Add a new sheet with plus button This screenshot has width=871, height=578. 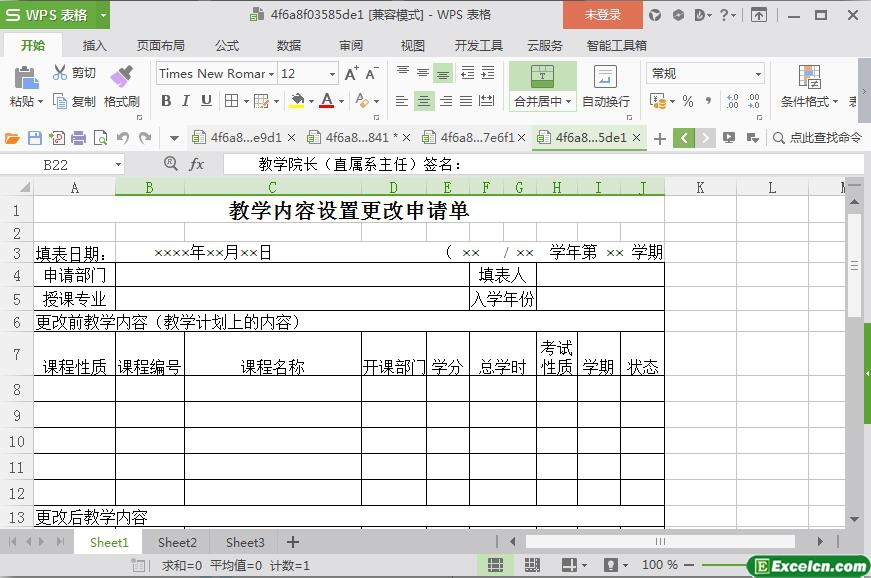(x=293, y=542)
